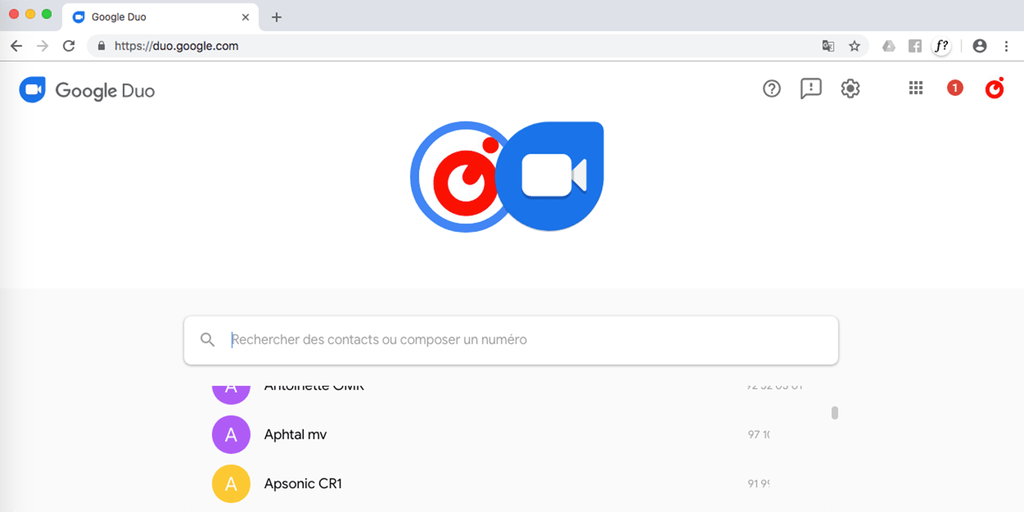Screen dimensions: 1024x512
Task: Open the Google account avatar
Action: (995, 88)
